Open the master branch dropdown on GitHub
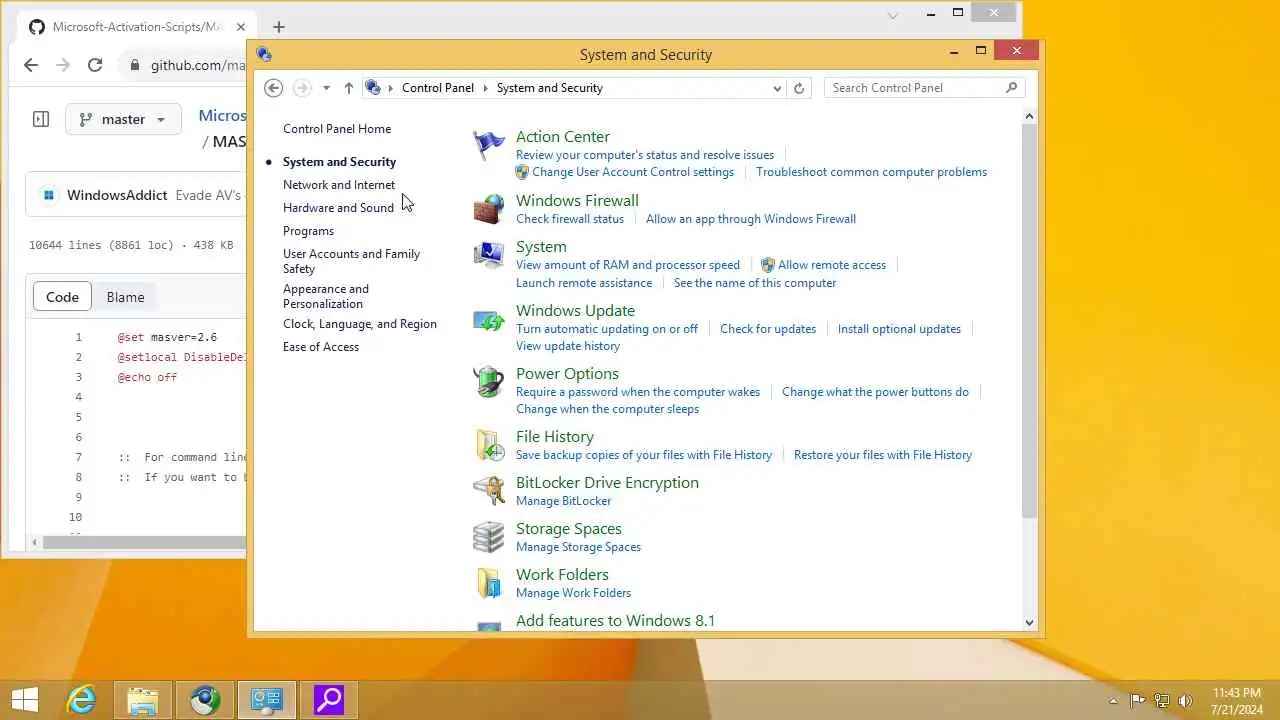The image size is (1280, 720). click(124, 119)
